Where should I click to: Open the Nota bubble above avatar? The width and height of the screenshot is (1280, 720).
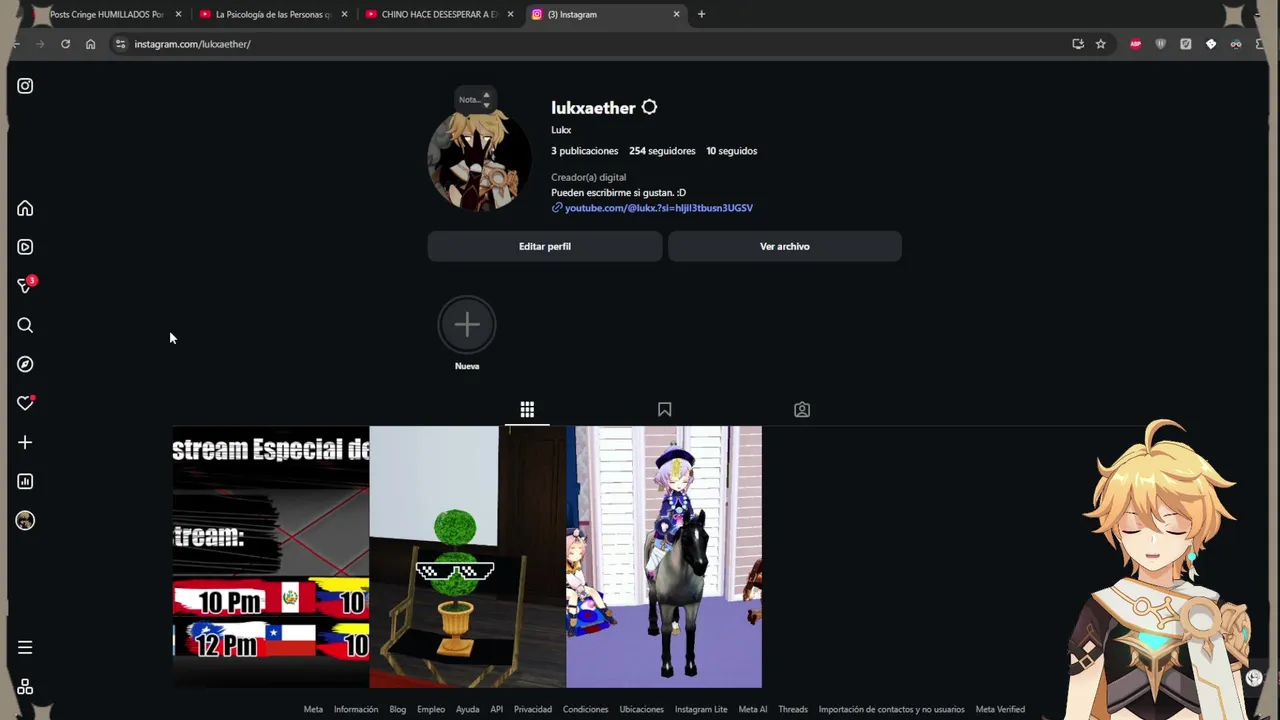(475, 99)
